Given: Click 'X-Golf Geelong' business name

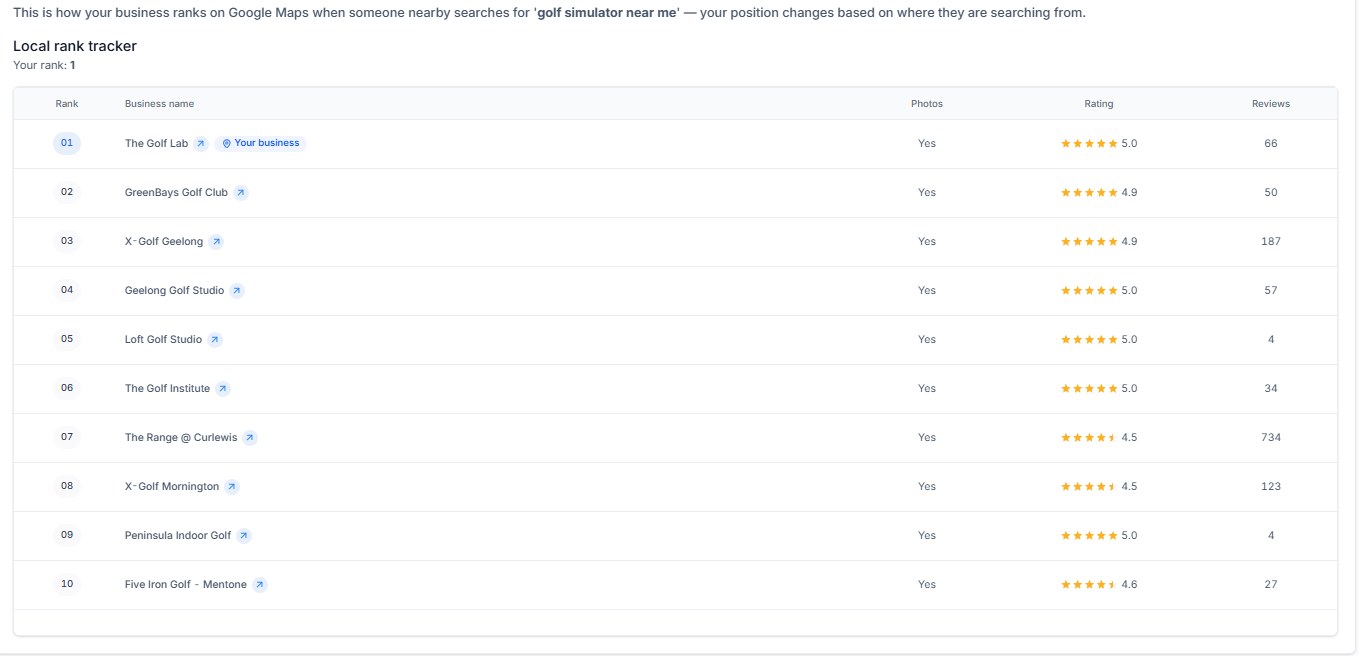Looking at the screenshot, I should (164, 241).
